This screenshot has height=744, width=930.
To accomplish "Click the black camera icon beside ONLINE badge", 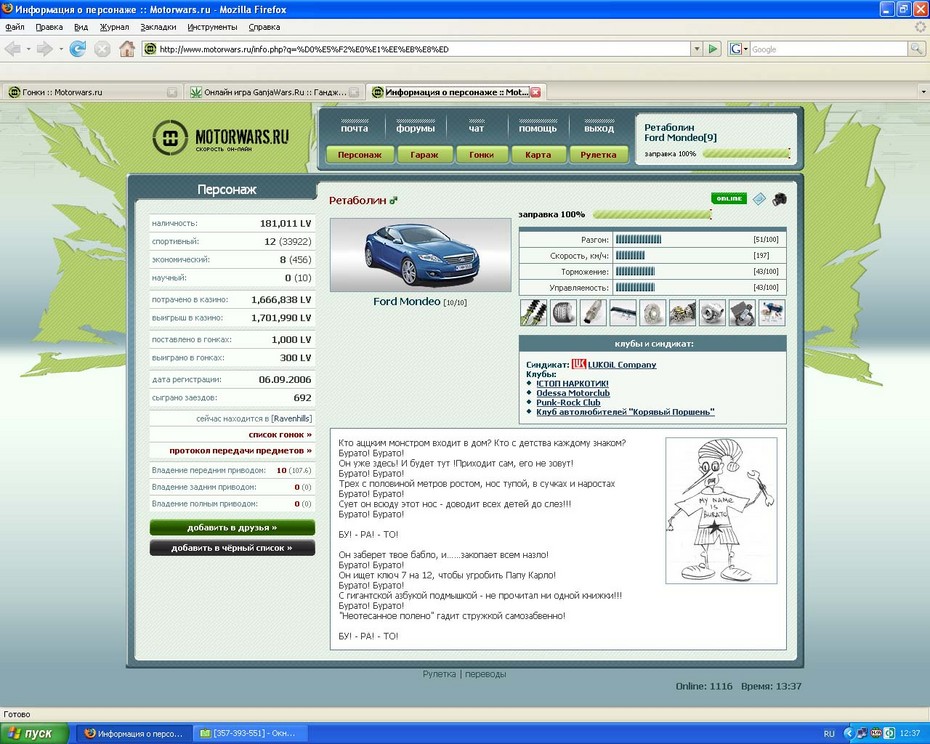I will pyautogui.click(x=779, y=199).
